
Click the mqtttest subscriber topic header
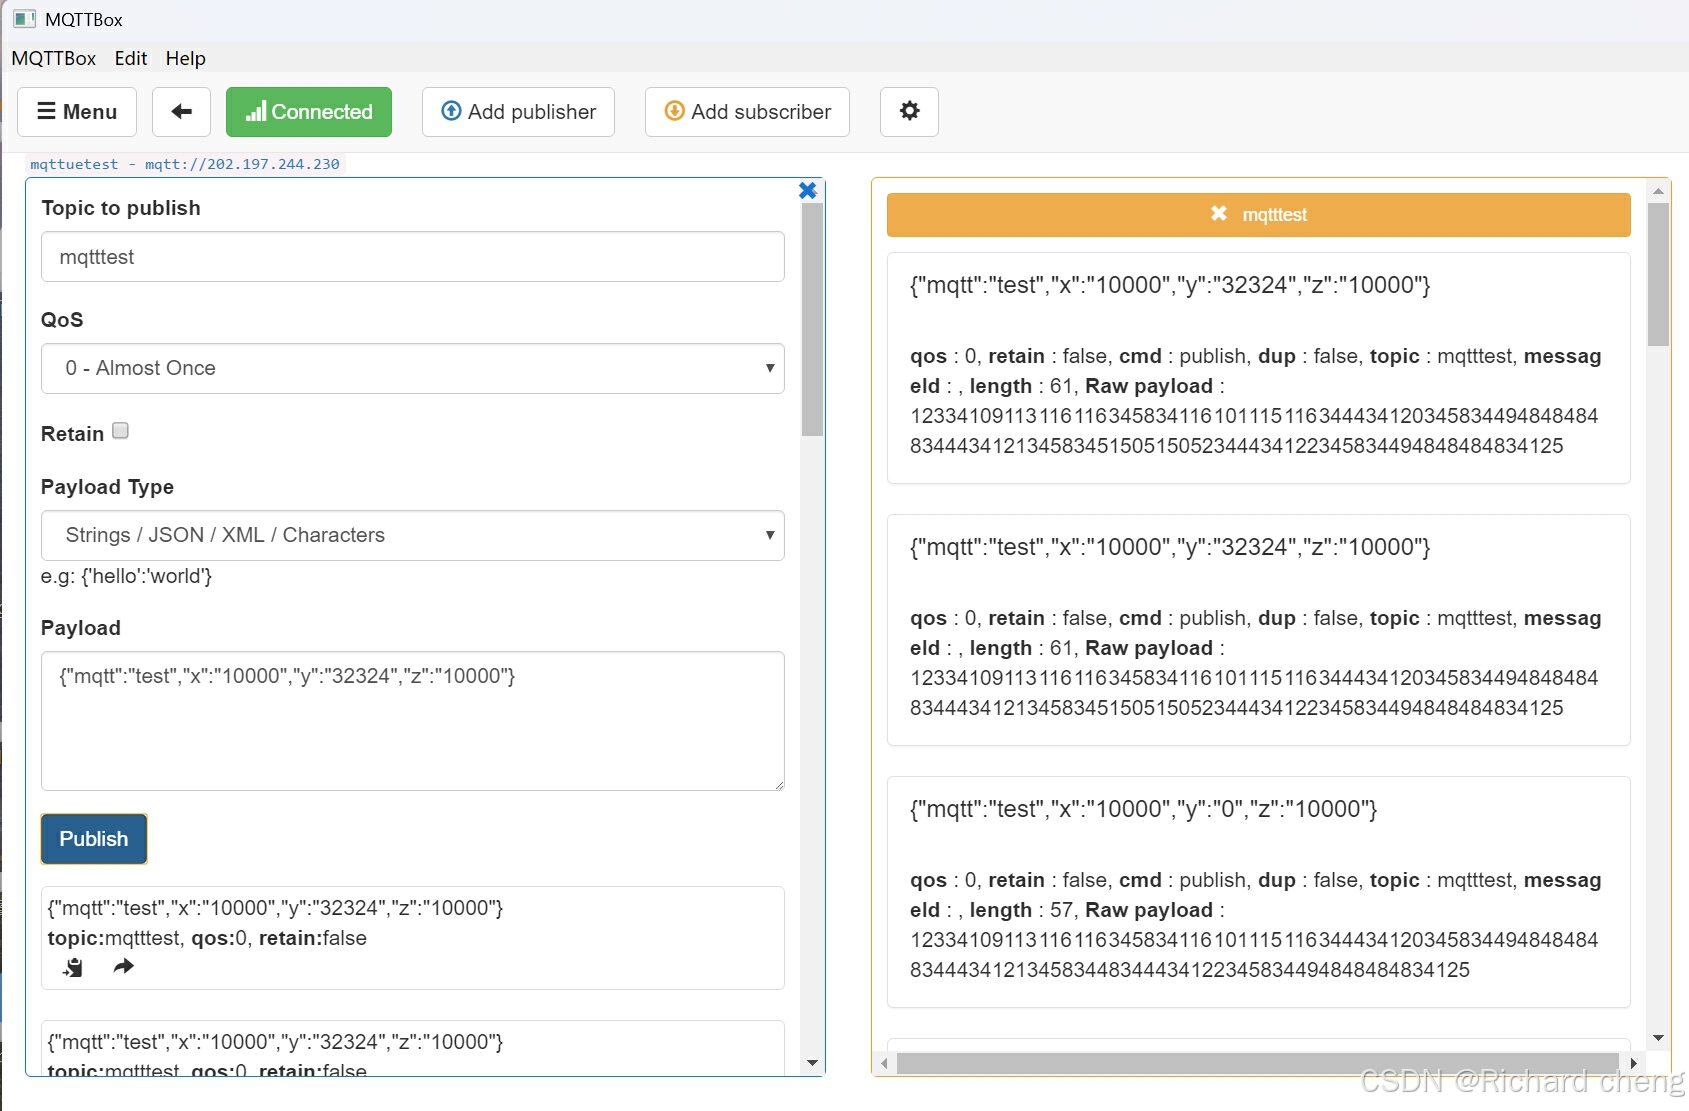1259,214
